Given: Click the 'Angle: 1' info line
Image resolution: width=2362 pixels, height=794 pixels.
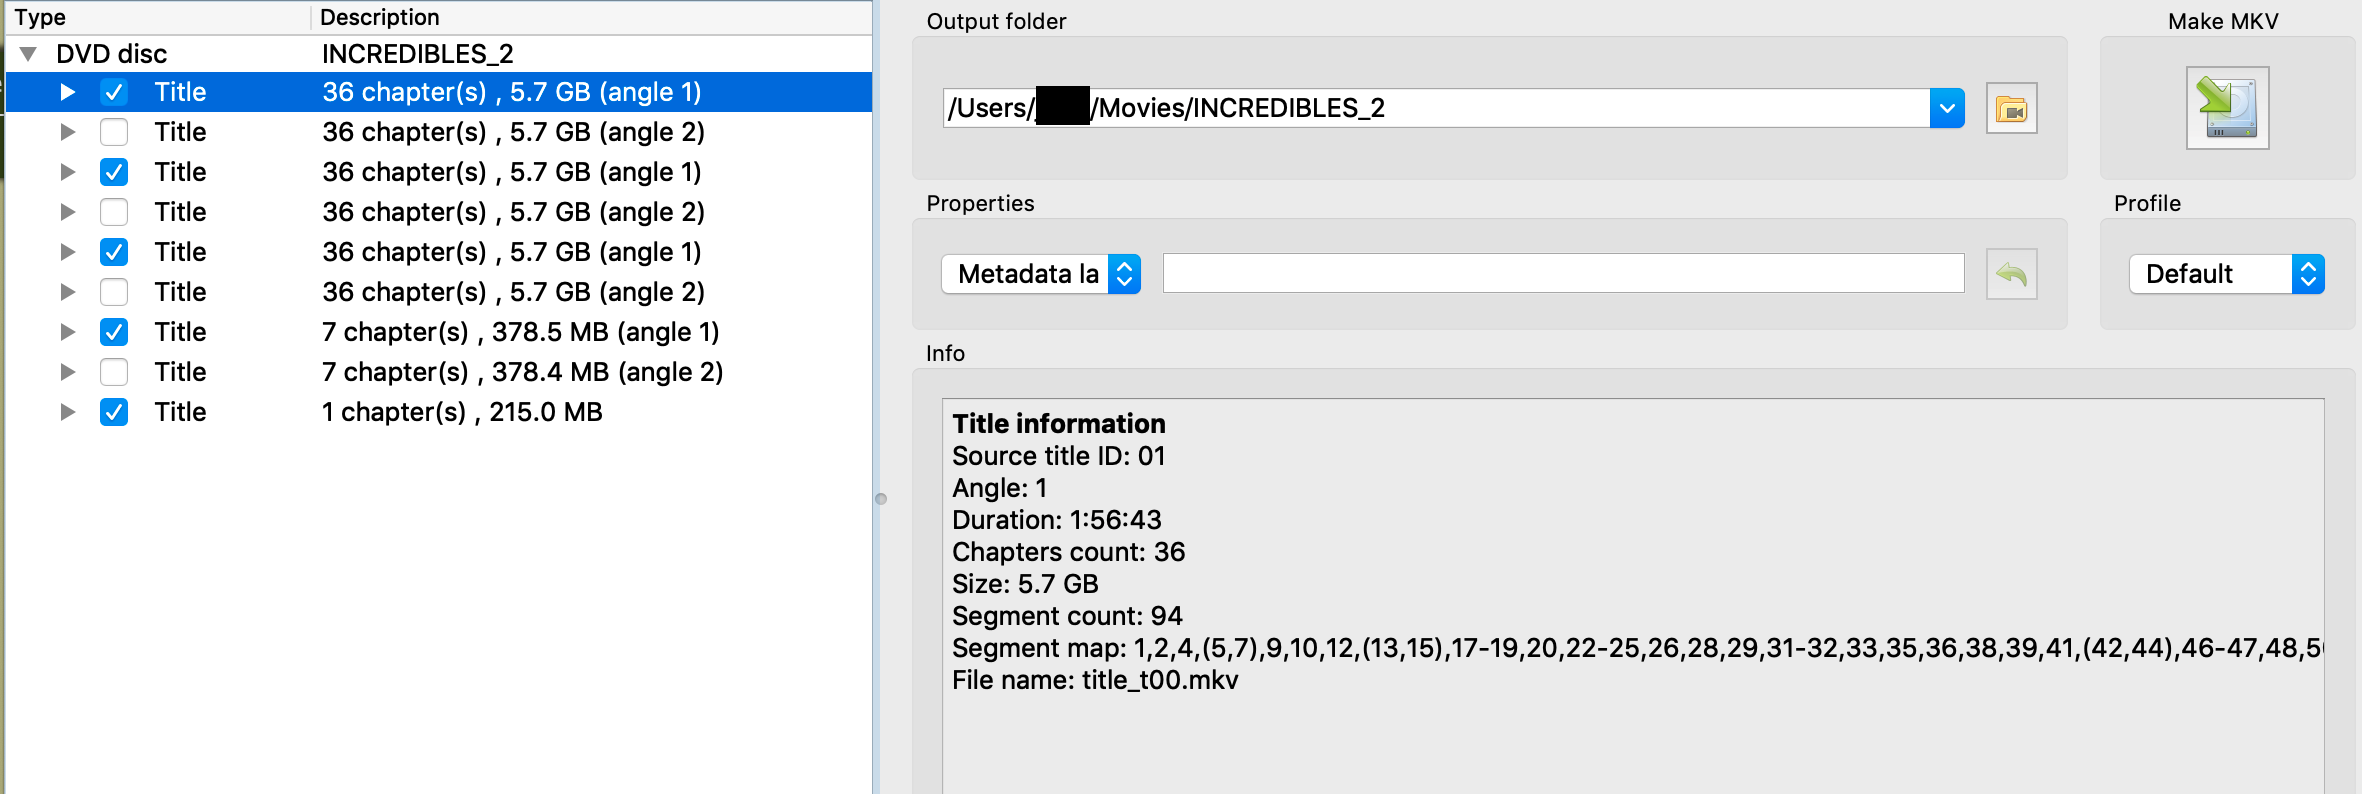Looking at the screenshot, I should pyautogui.click(x=1000, y=488).
